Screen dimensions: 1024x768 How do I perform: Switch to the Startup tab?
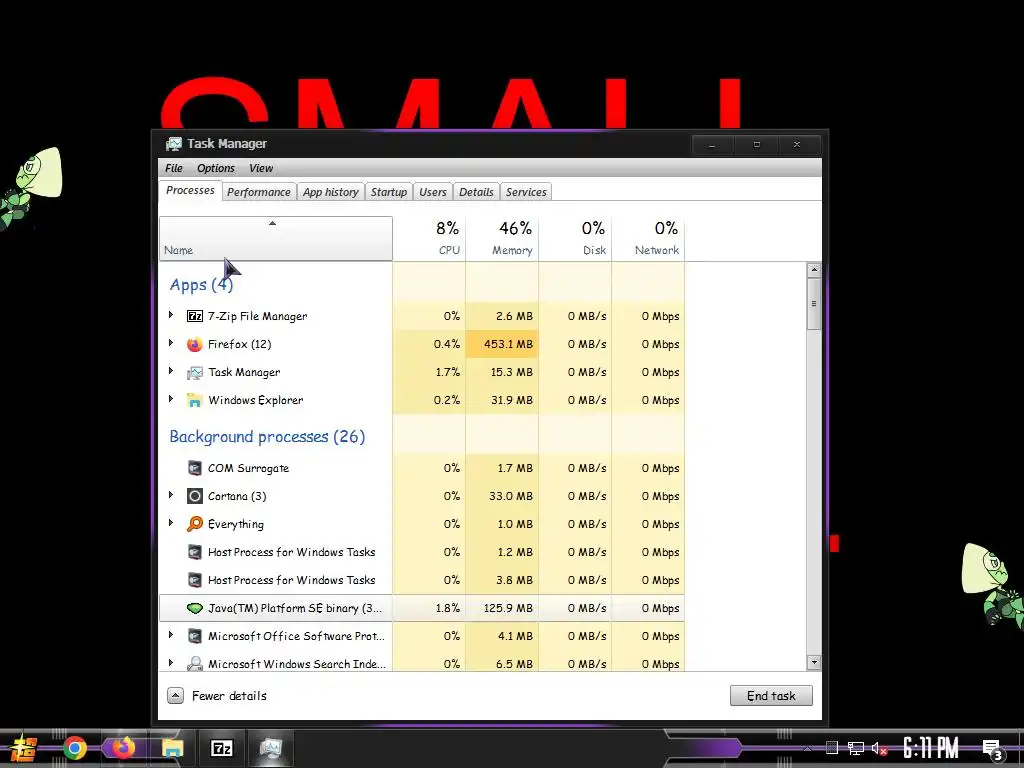click(x=389, y=192)
